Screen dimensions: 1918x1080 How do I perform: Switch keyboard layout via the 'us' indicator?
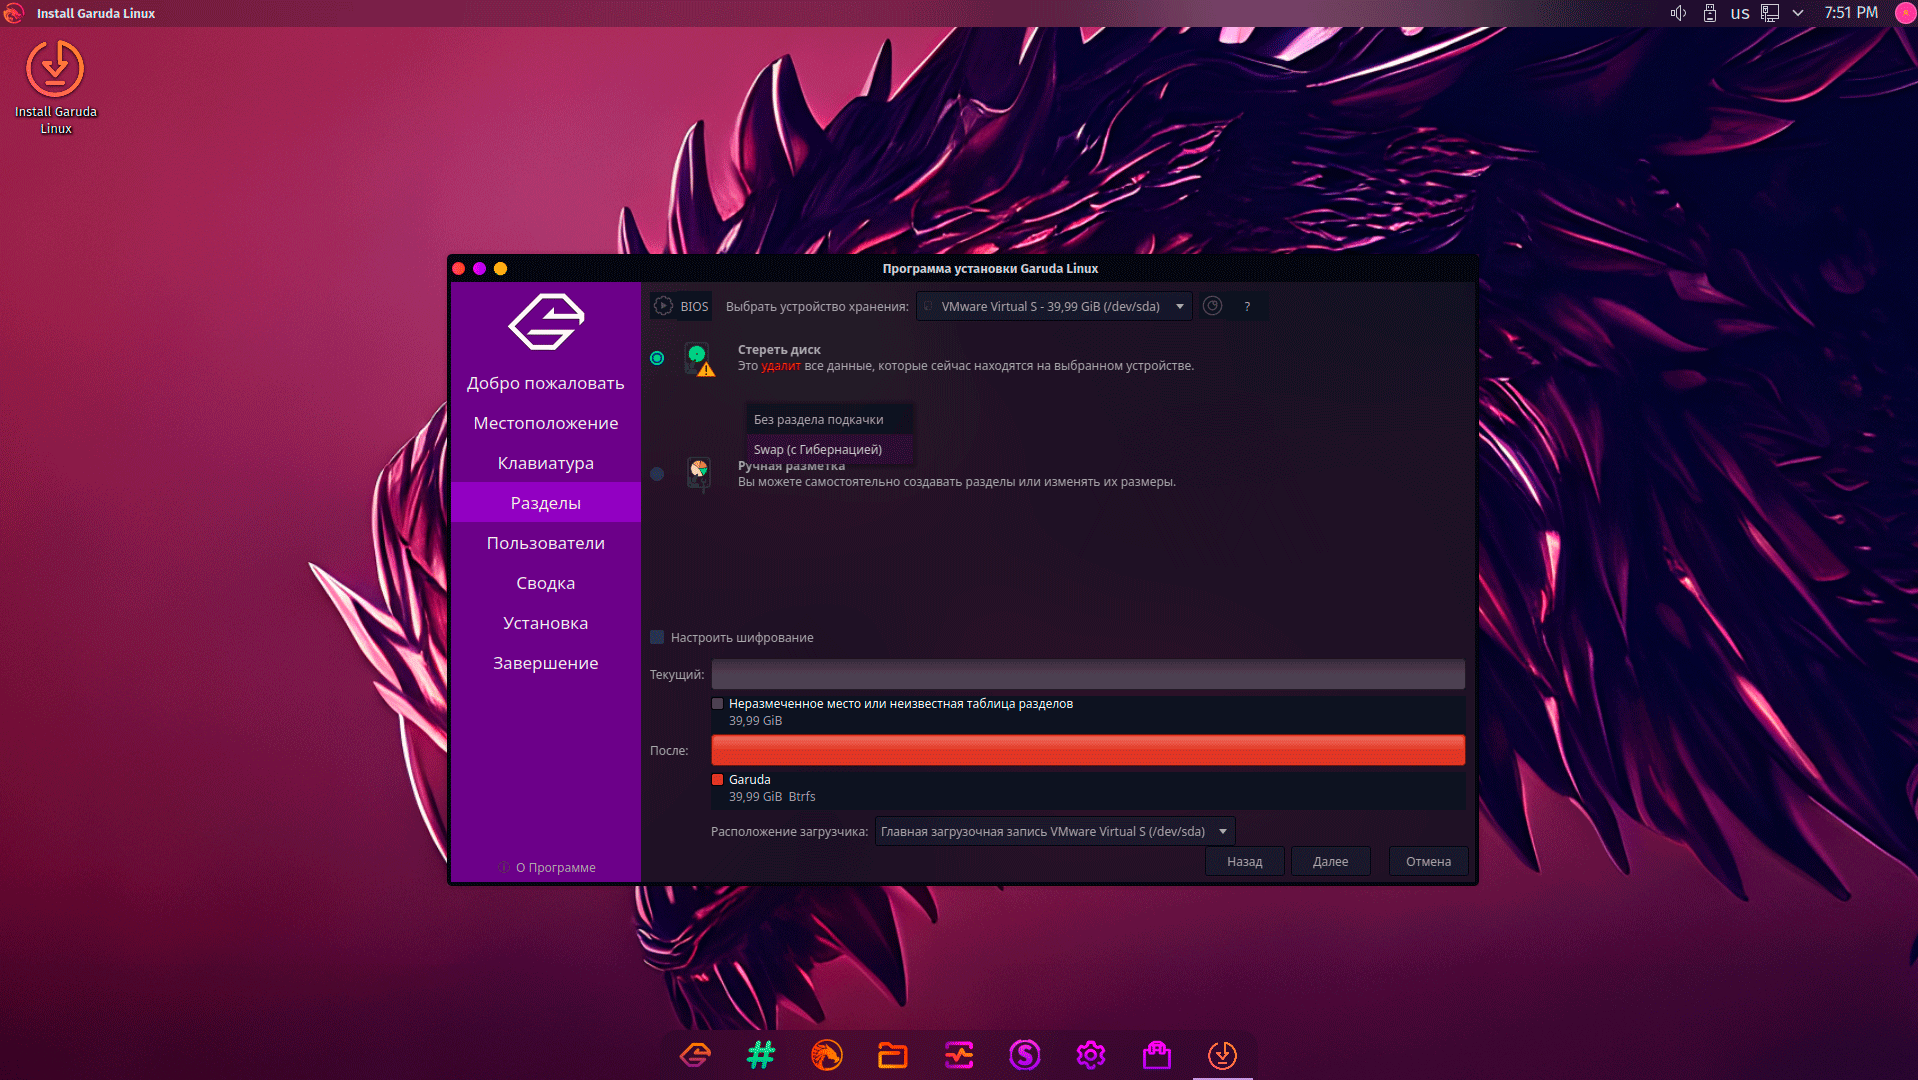pos(1740,13)
